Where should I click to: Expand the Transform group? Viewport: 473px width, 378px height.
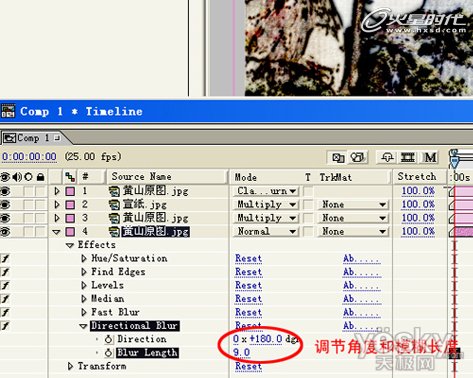70,366
